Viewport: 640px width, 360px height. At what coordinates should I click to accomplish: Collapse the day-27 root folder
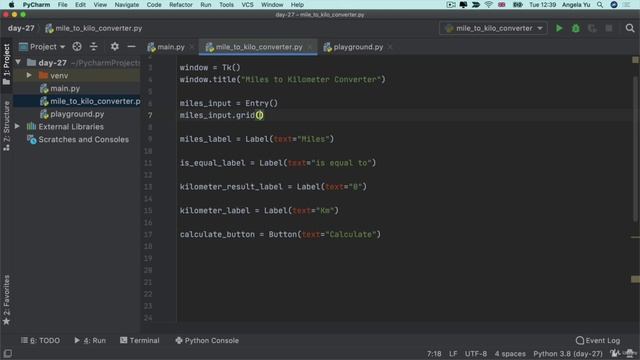pos(18,62)
